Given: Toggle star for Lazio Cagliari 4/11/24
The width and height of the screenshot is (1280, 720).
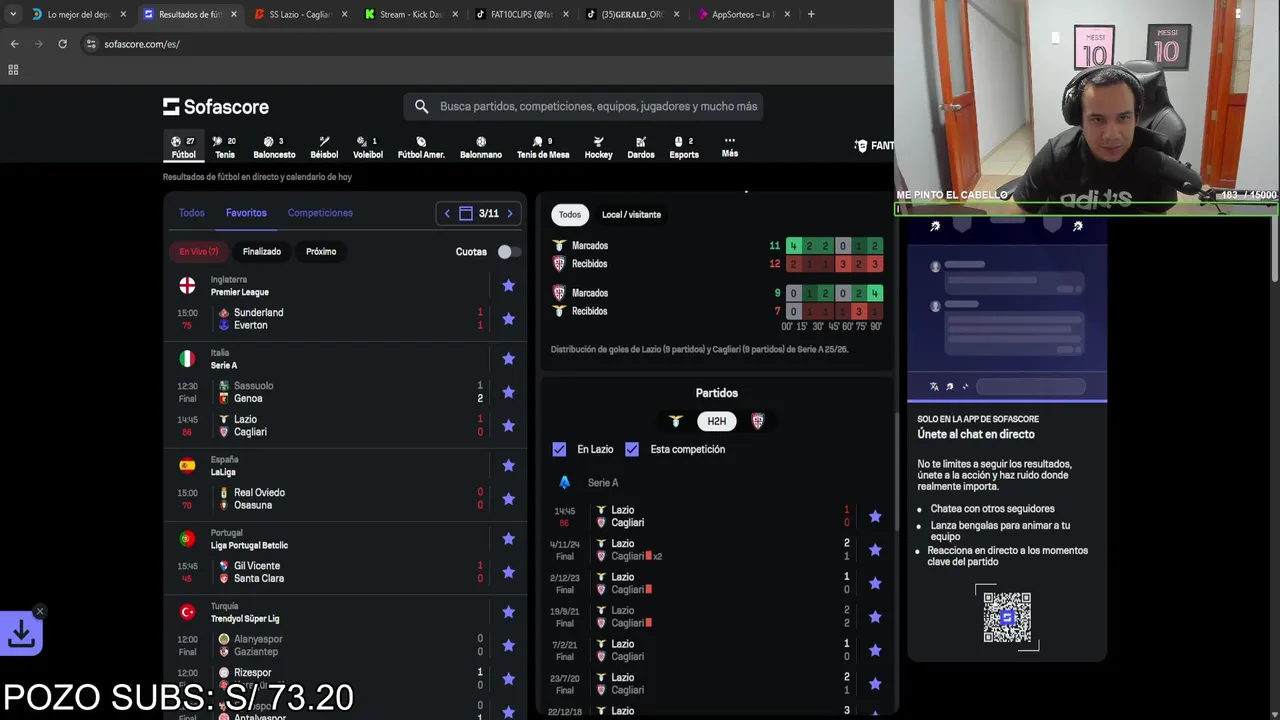Looking at the screenshot, I should pos(875,550).
